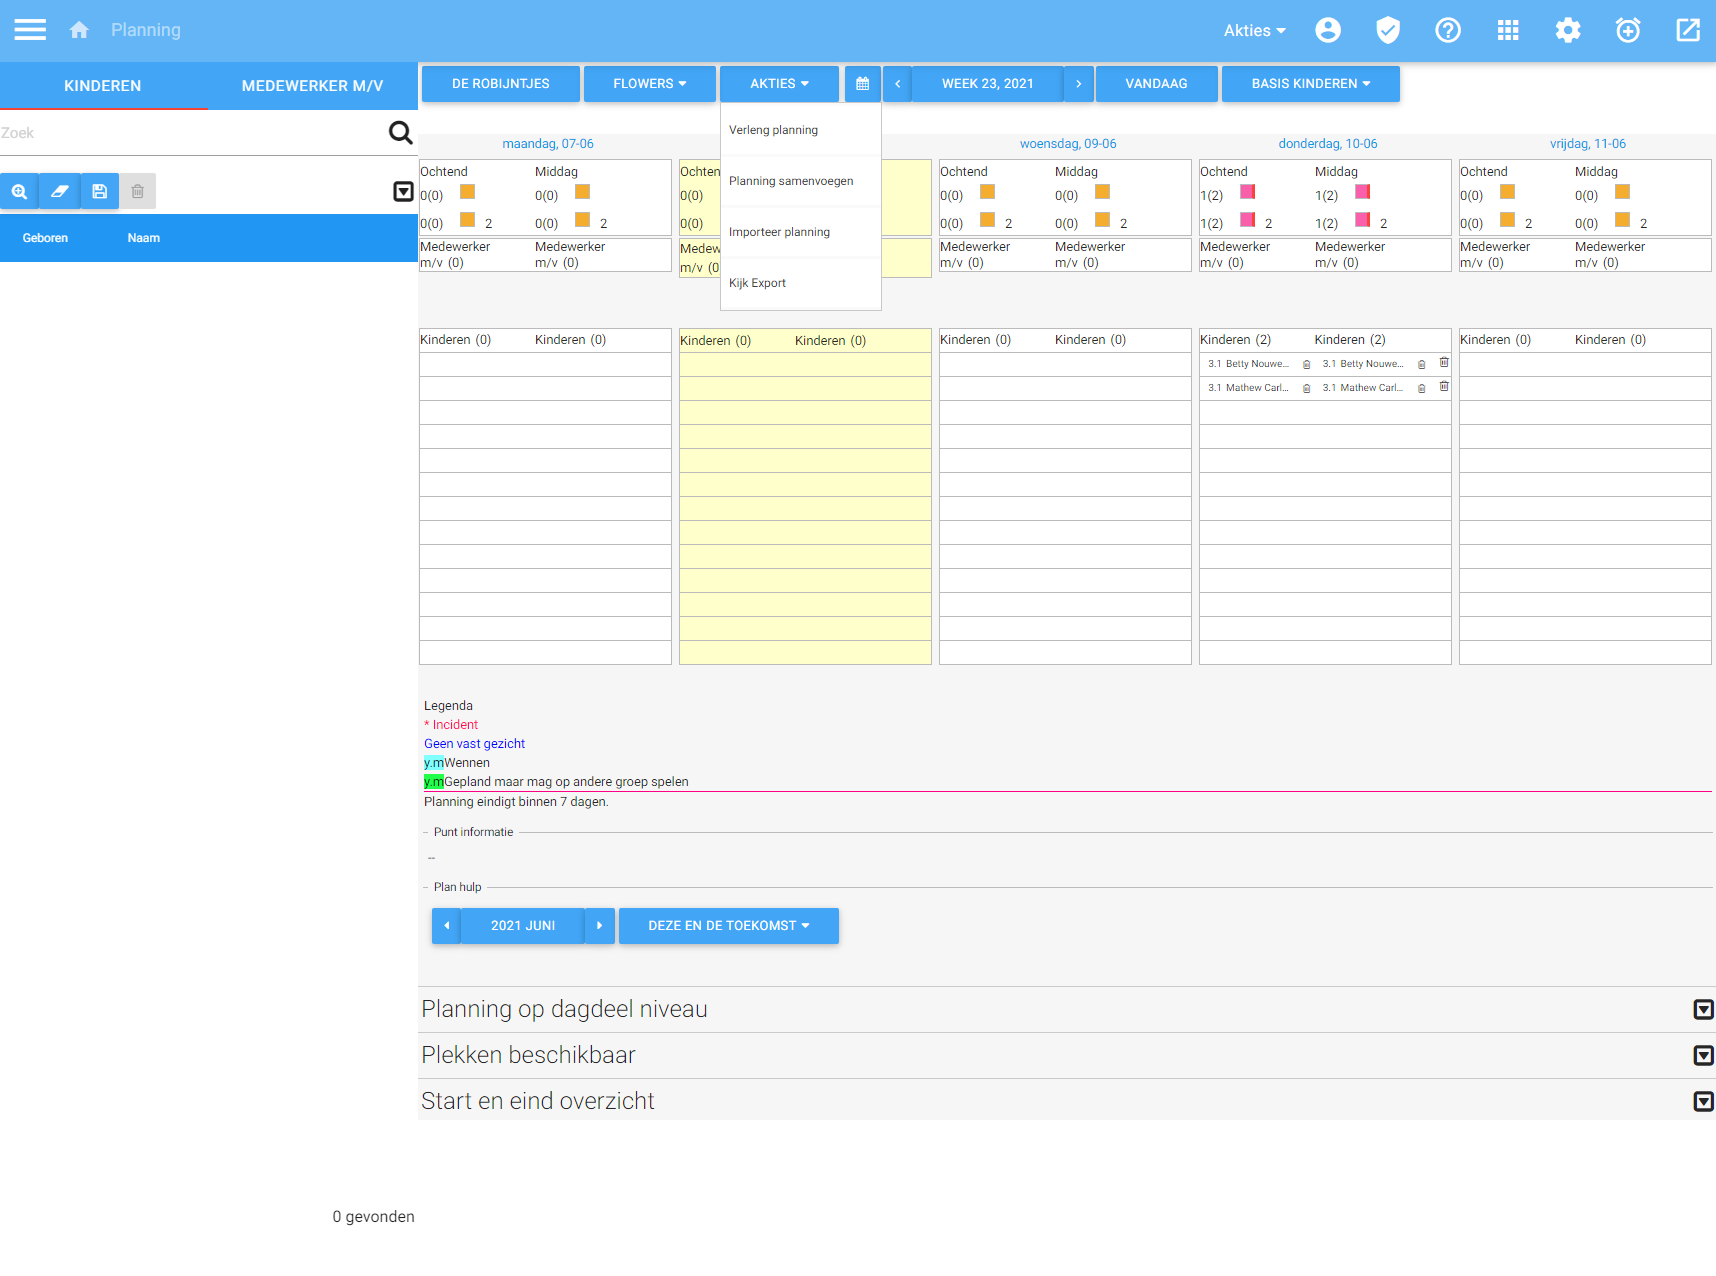
Task: Click the eraser clear filter icon
Action: (x=59, y=191)
